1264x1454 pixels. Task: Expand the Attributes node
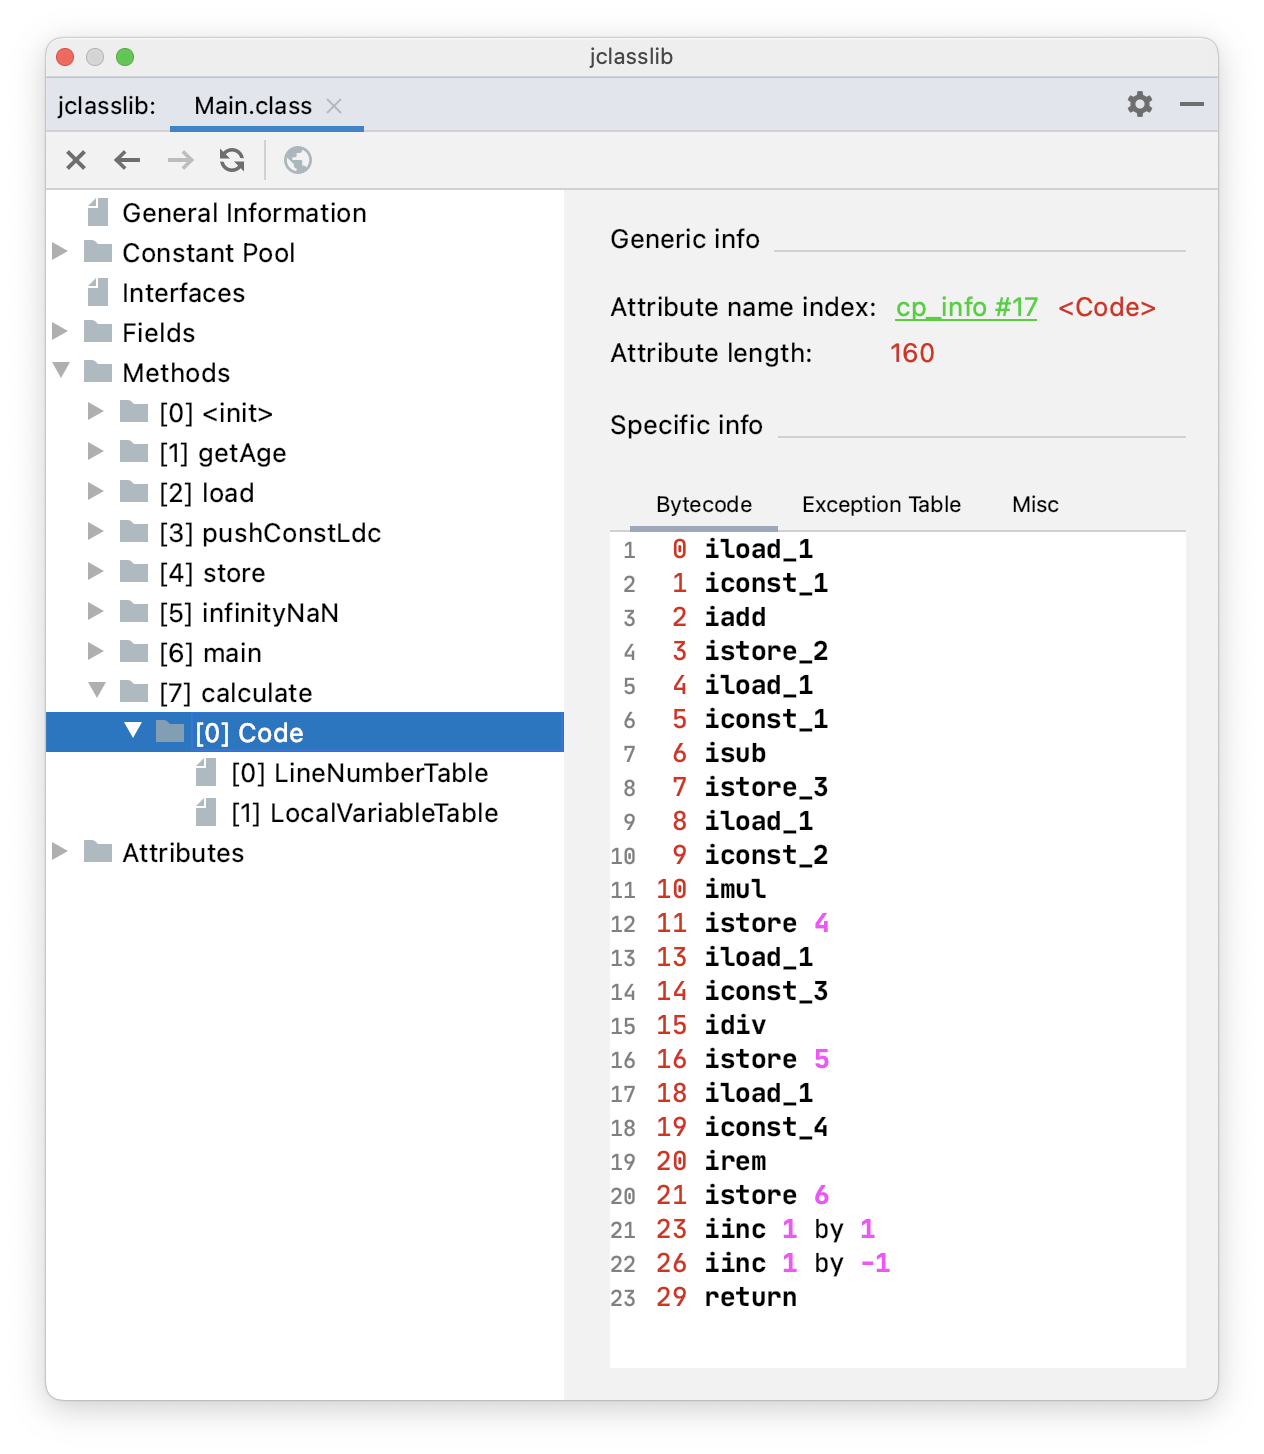pos(60,852)
